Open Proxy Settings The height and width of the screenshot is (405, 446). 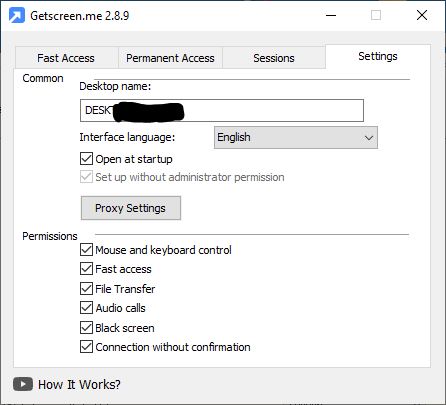pyautogui.click(x=131, y=208)
